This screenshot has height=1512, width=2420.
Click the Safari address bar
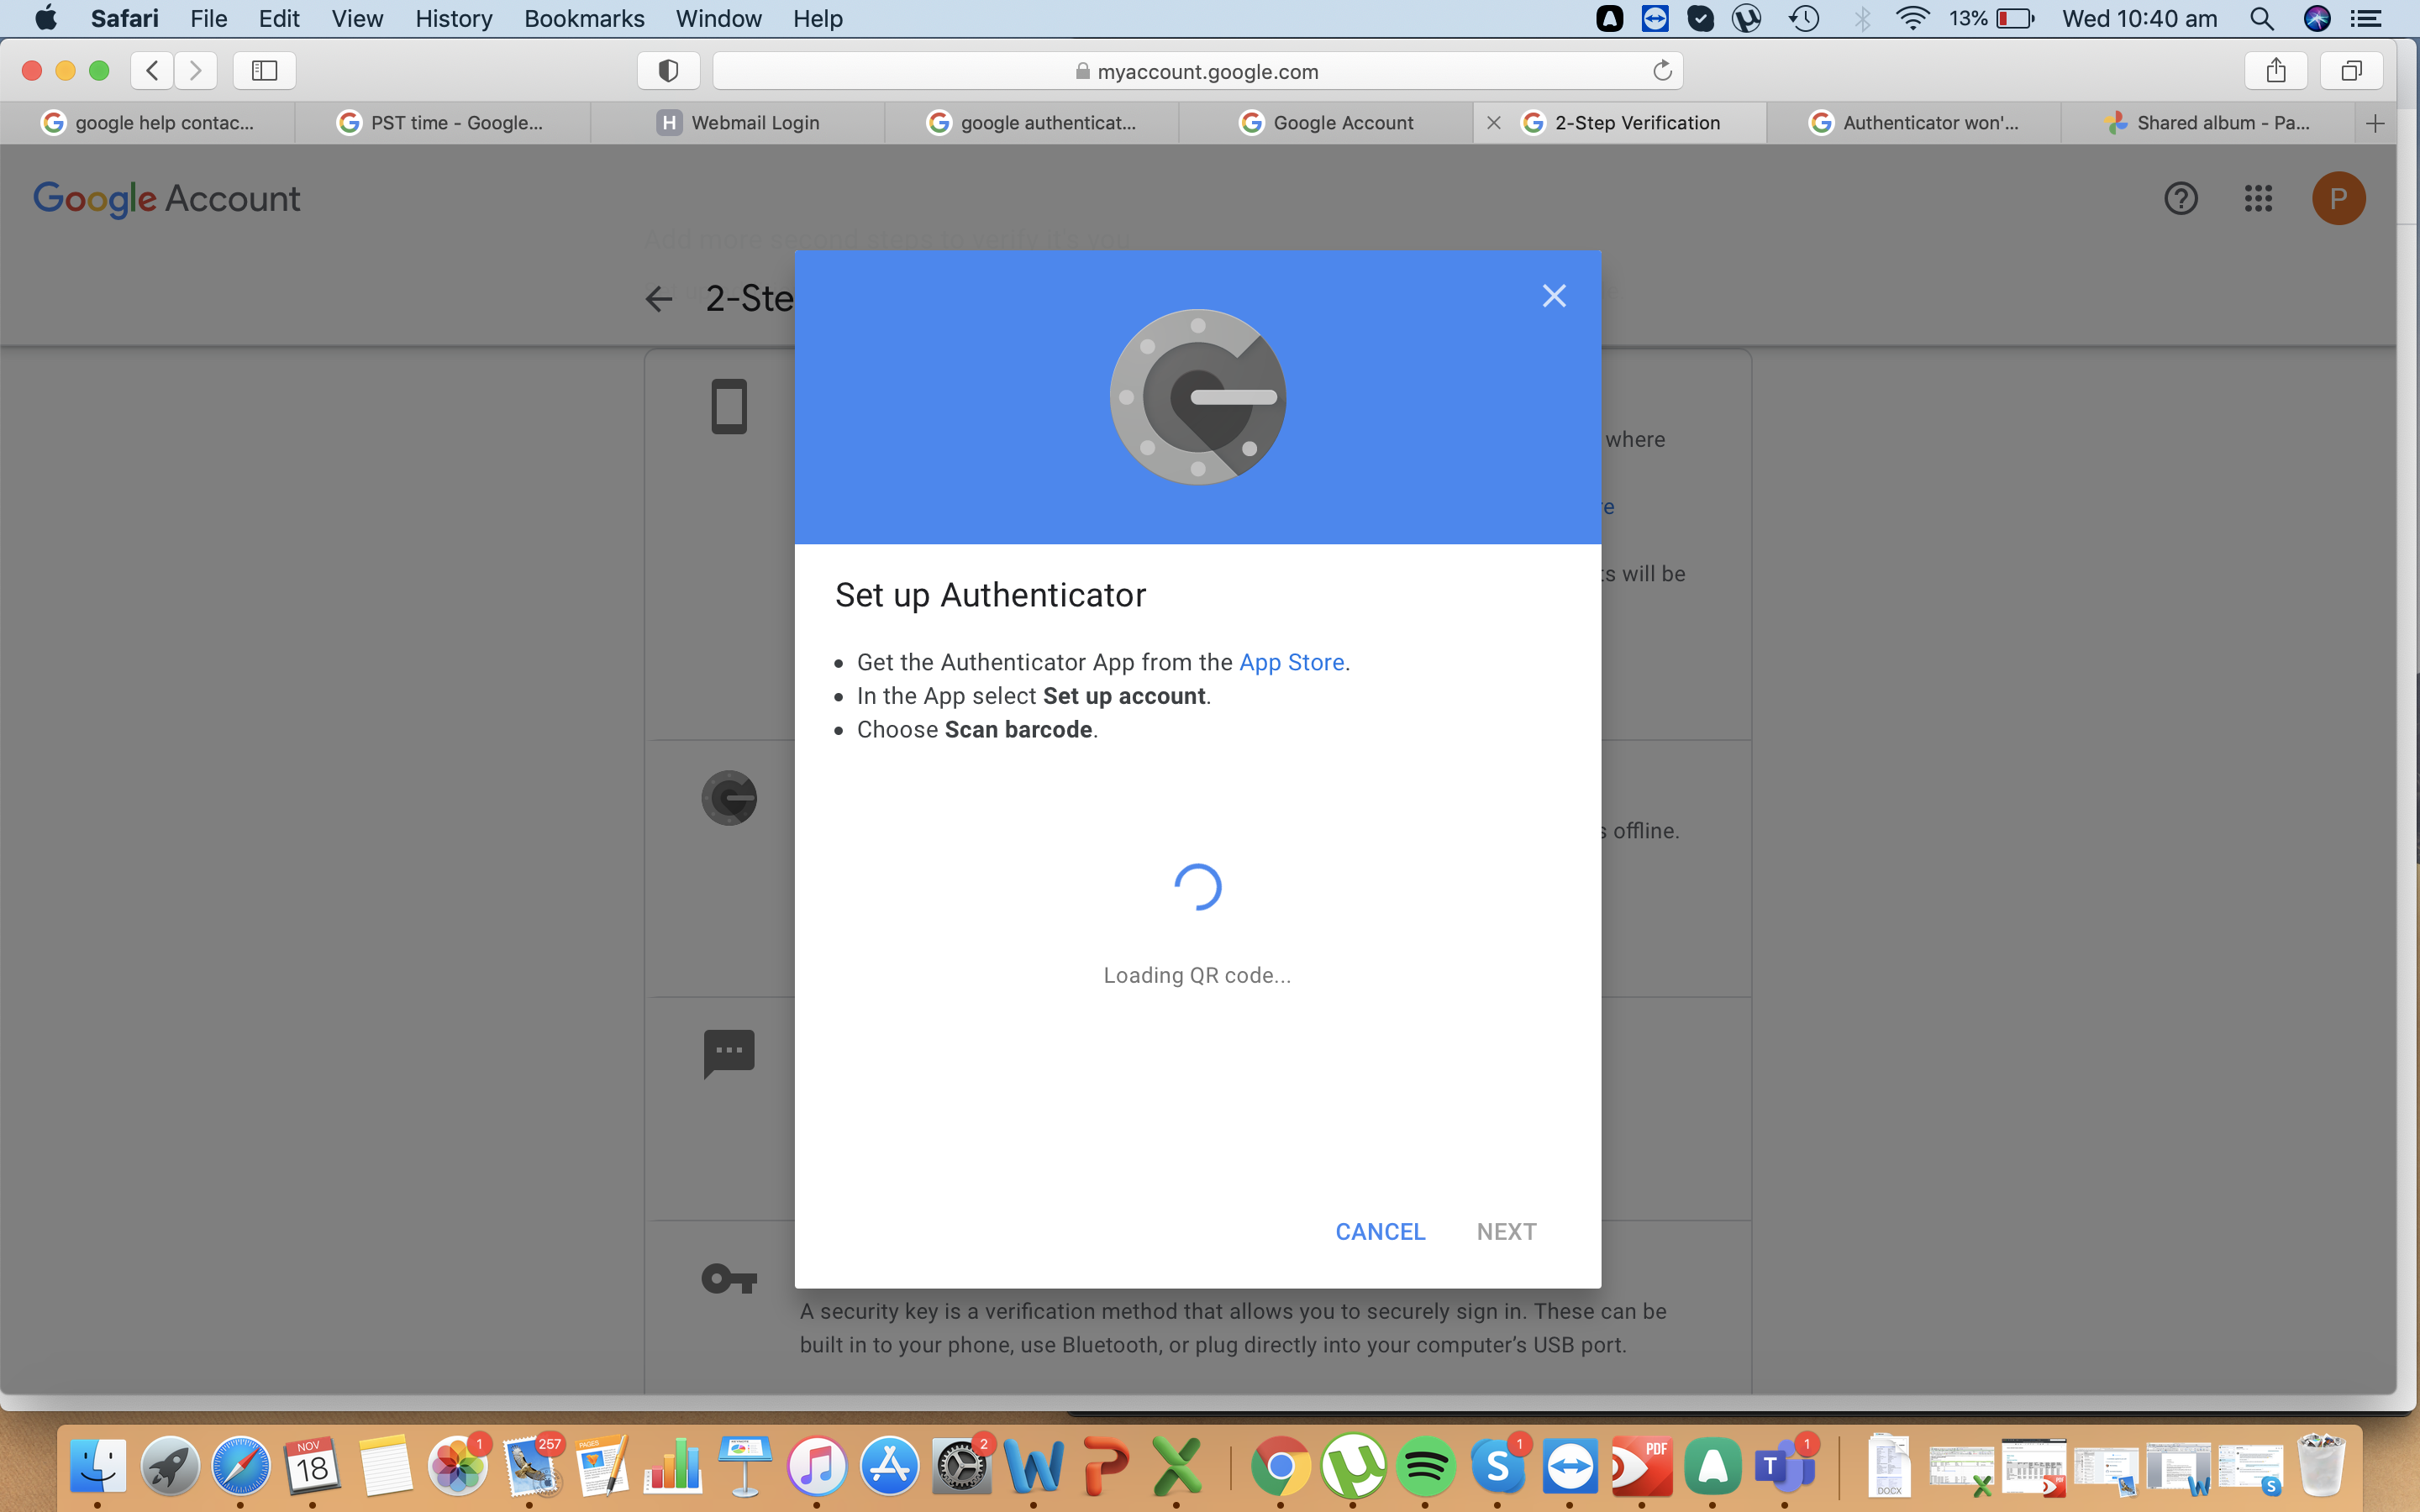pos(1200,70)
